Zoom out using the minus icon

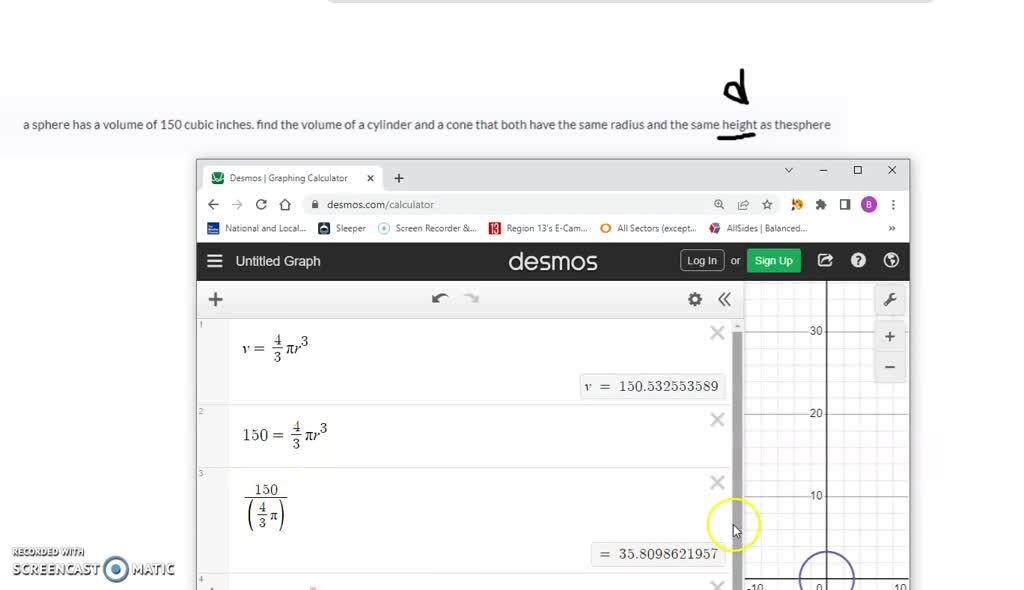[x=889, y=367]
